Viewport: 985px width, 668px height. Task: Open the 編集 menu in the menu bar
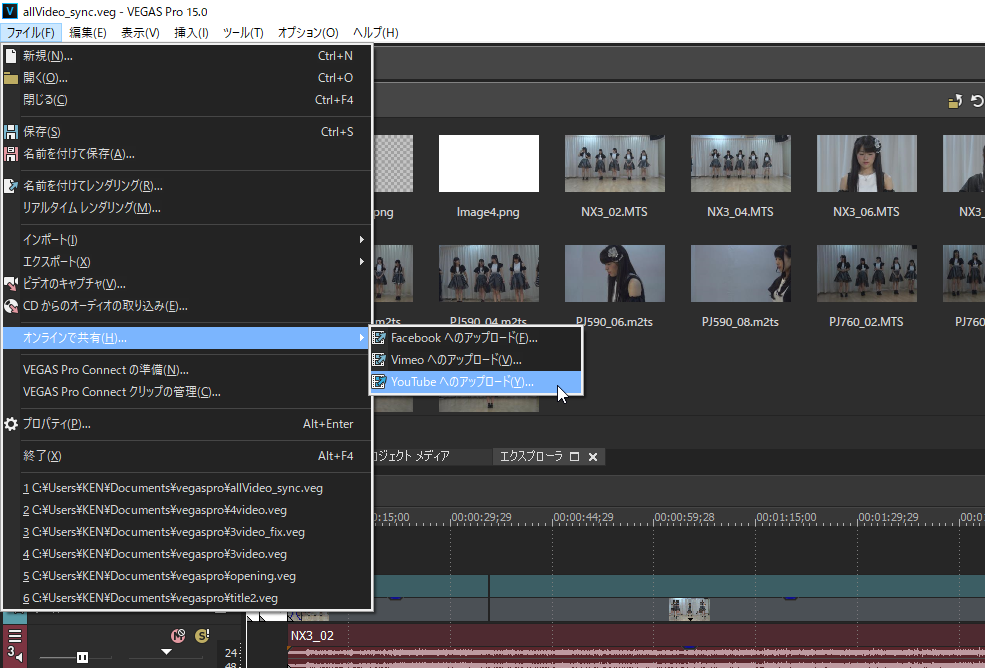[87, 33]
